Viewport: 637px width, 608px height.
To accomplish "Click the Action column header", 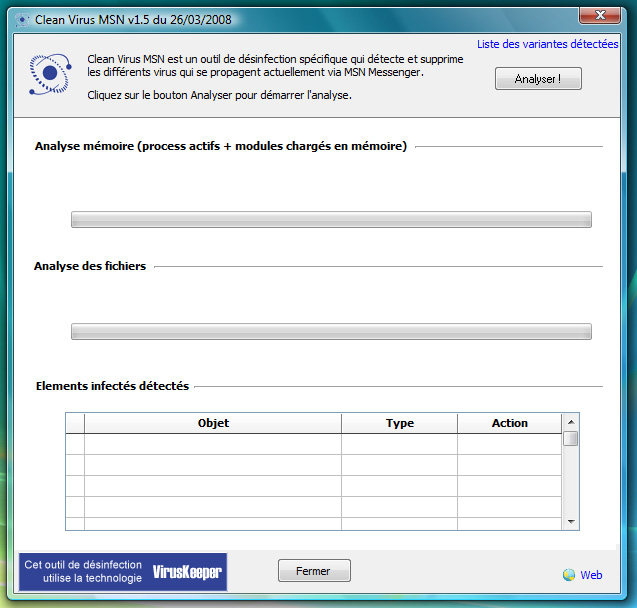I will [x=509, y=423].
